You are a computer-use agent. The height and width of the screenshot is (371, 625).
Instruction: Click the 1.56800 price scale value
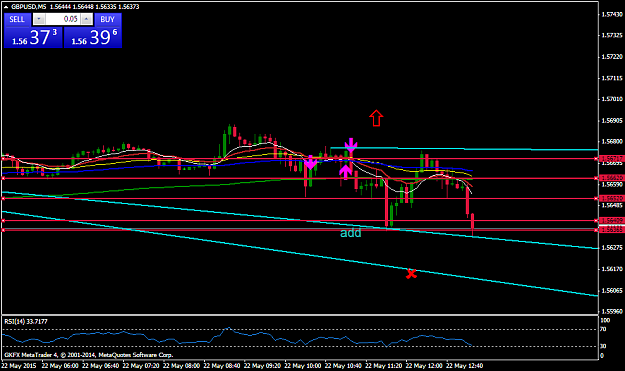(x=612, y=141)
